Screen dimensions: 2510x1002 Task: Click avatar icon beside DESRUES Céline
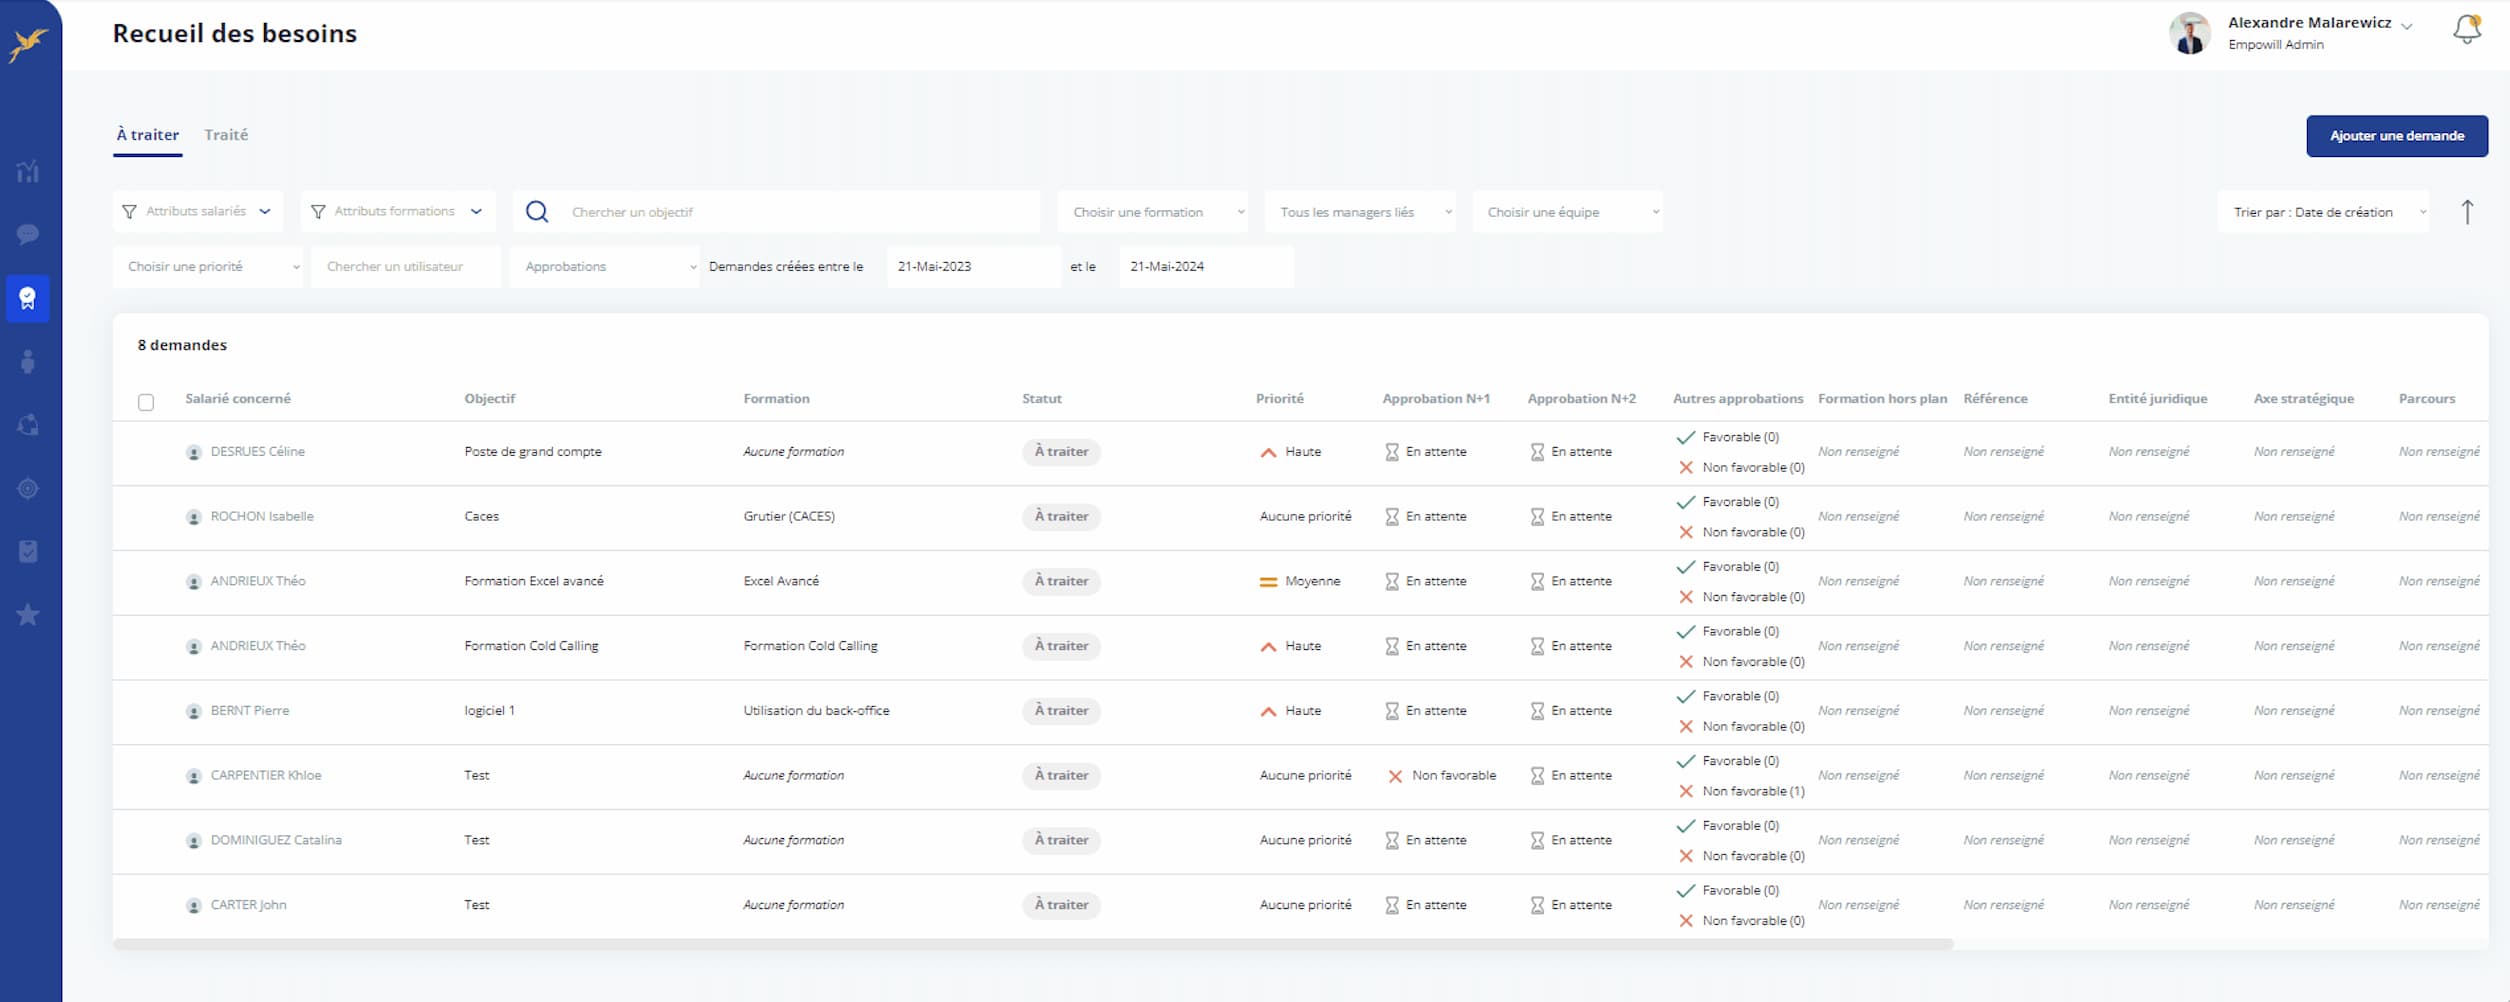coord(194,453)
